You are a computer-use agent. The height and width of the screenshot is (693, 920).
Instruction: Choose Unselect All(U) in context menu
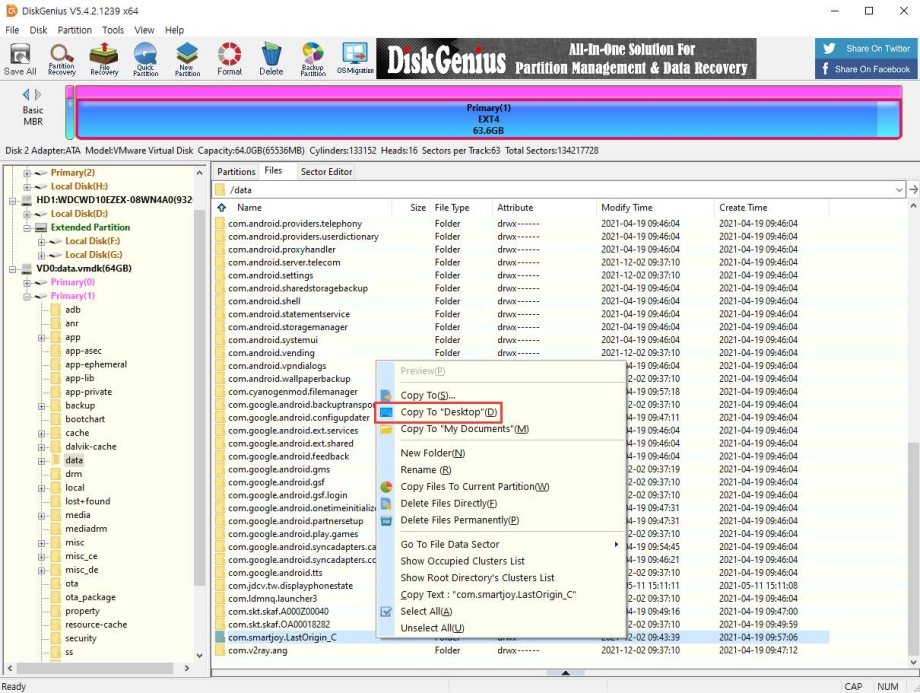click(432, 628)
